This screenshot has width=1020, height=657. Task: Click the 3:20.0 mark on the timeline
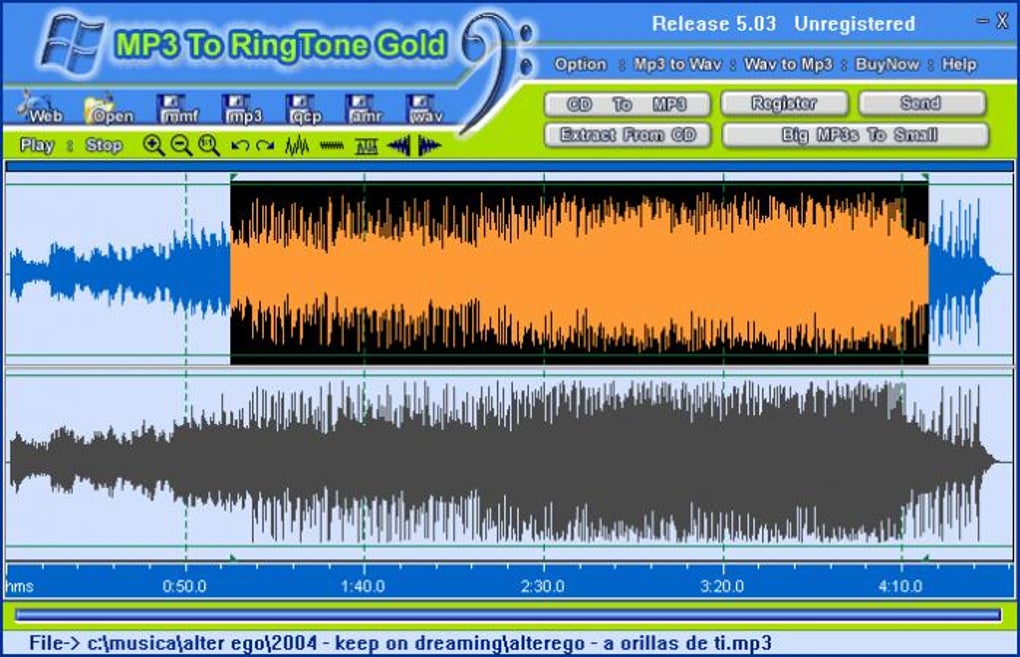pyautogui.click(x=722, y=587)
